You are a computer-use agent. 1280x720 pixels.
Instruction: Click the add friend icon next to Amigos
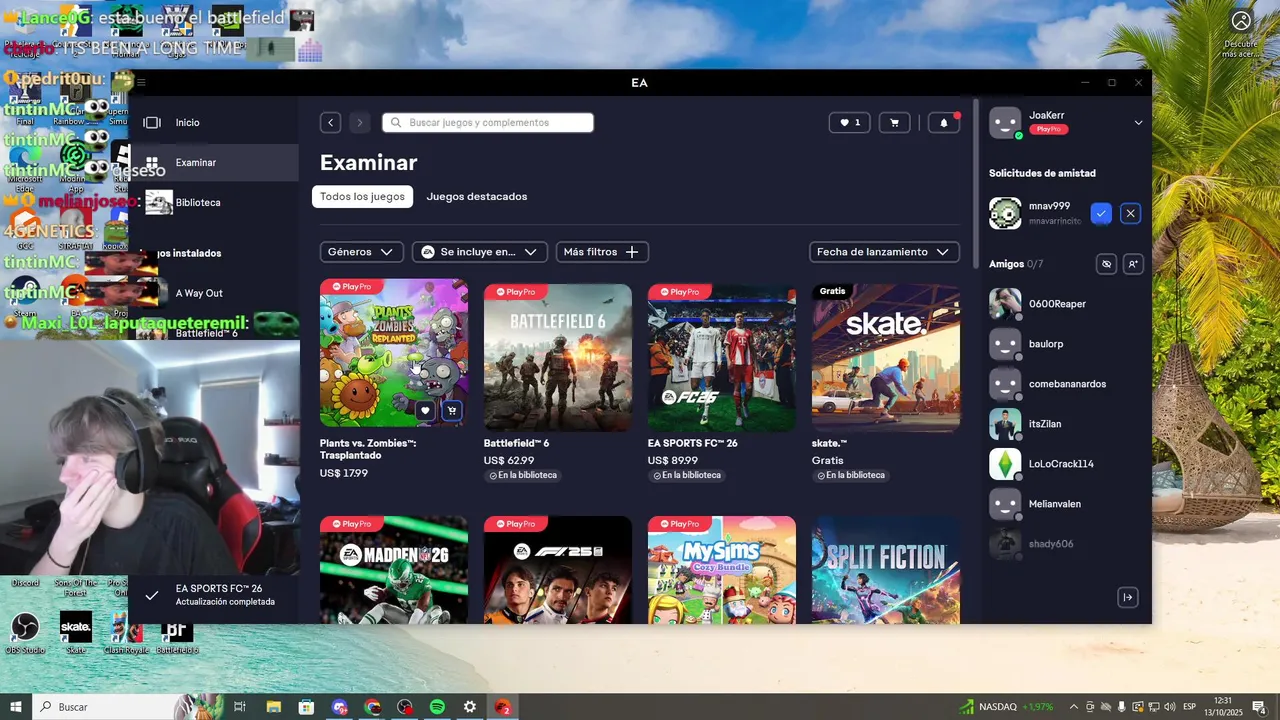click(x=1132, y=264)
